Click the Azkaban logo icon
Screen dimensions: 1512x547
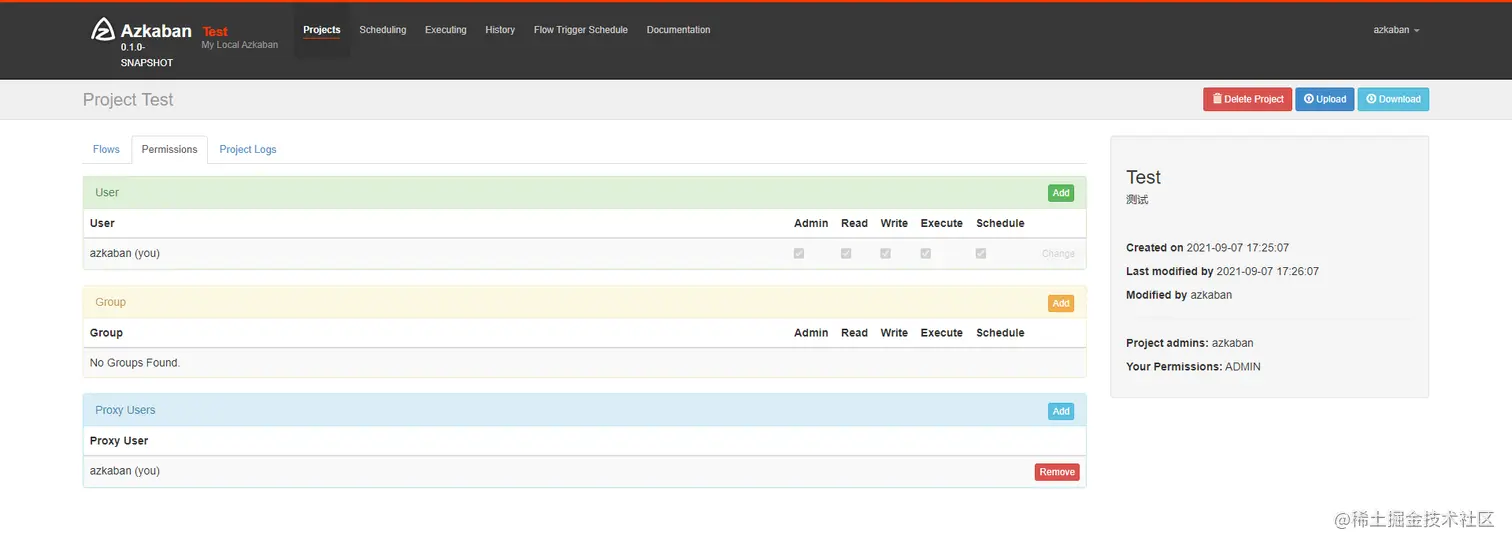click(x=103, y=30)
